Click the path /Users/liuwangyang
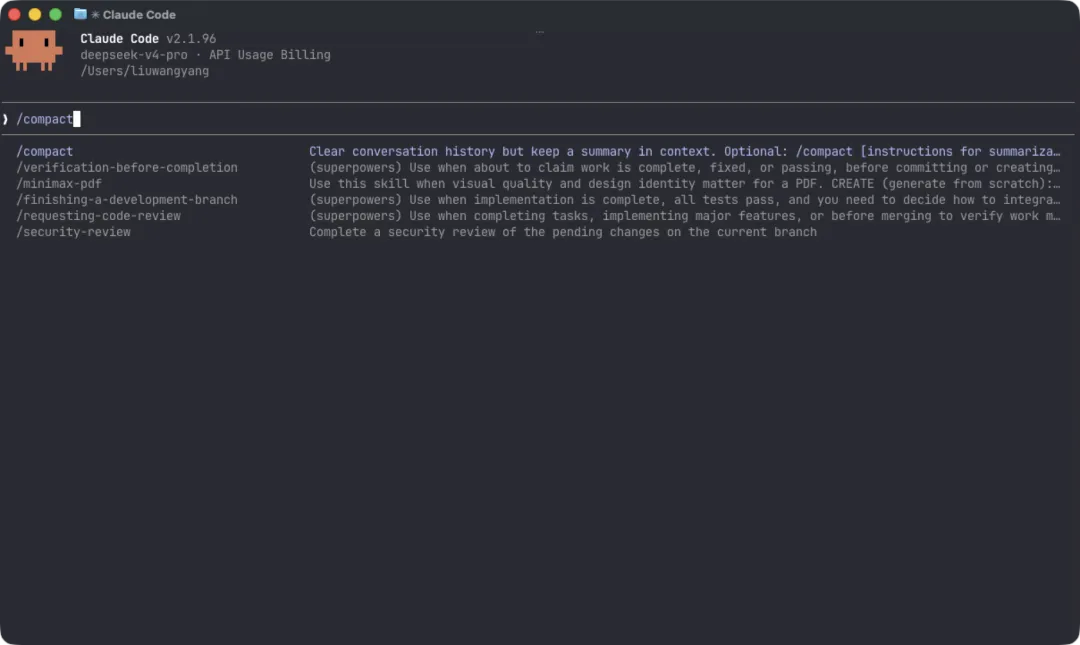The image size is (1080, 645). [x=145, y=71]
